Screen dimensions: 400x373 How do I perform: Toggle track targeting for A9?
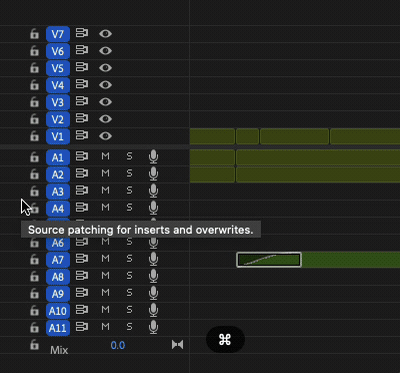tap(58, 294)
